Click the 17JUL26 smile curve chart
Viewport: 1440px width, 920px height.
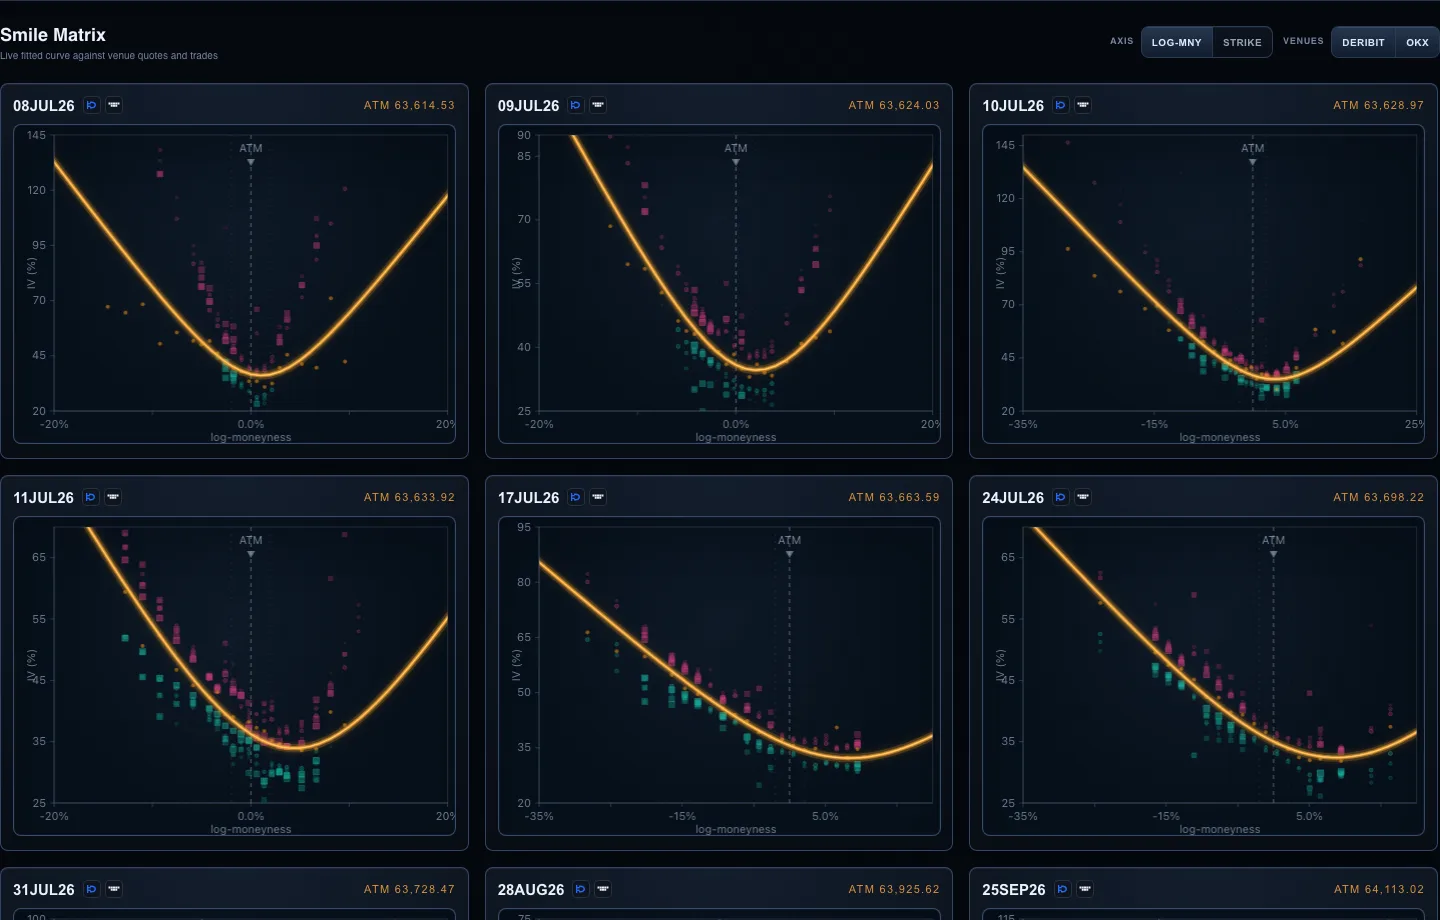click(719, 676)
